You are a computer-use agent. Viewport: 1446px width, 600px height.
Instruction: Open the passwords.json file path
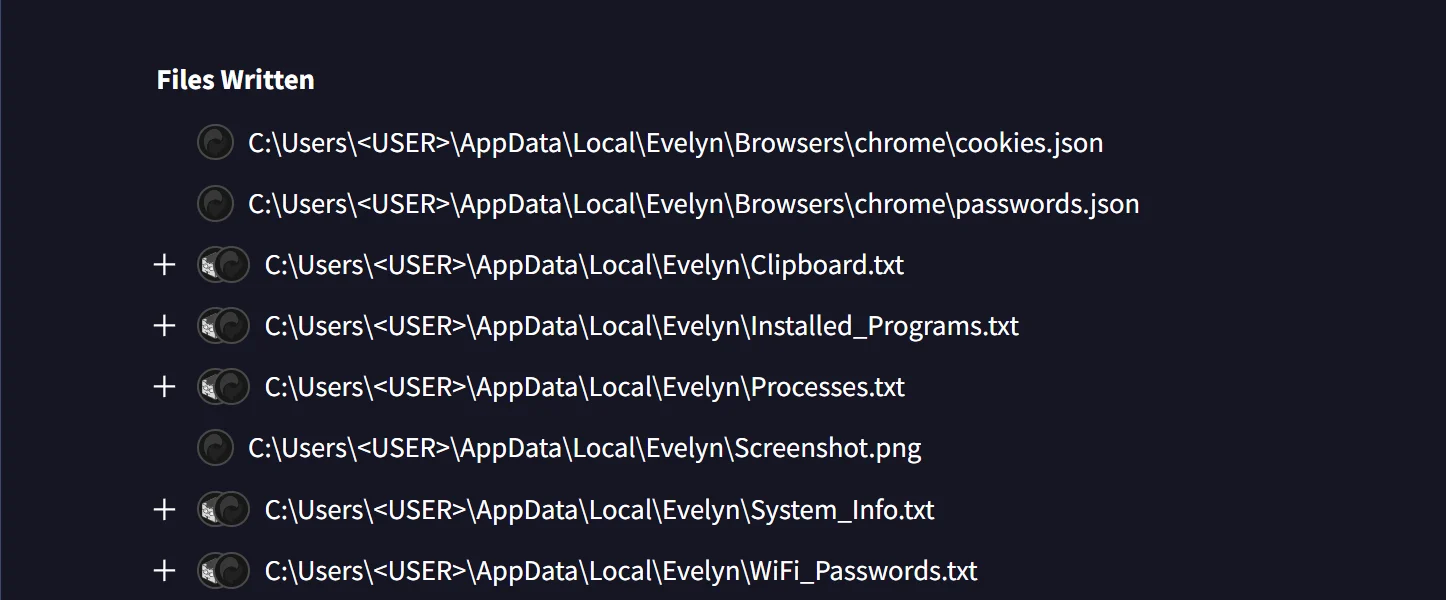coord(693,204)
